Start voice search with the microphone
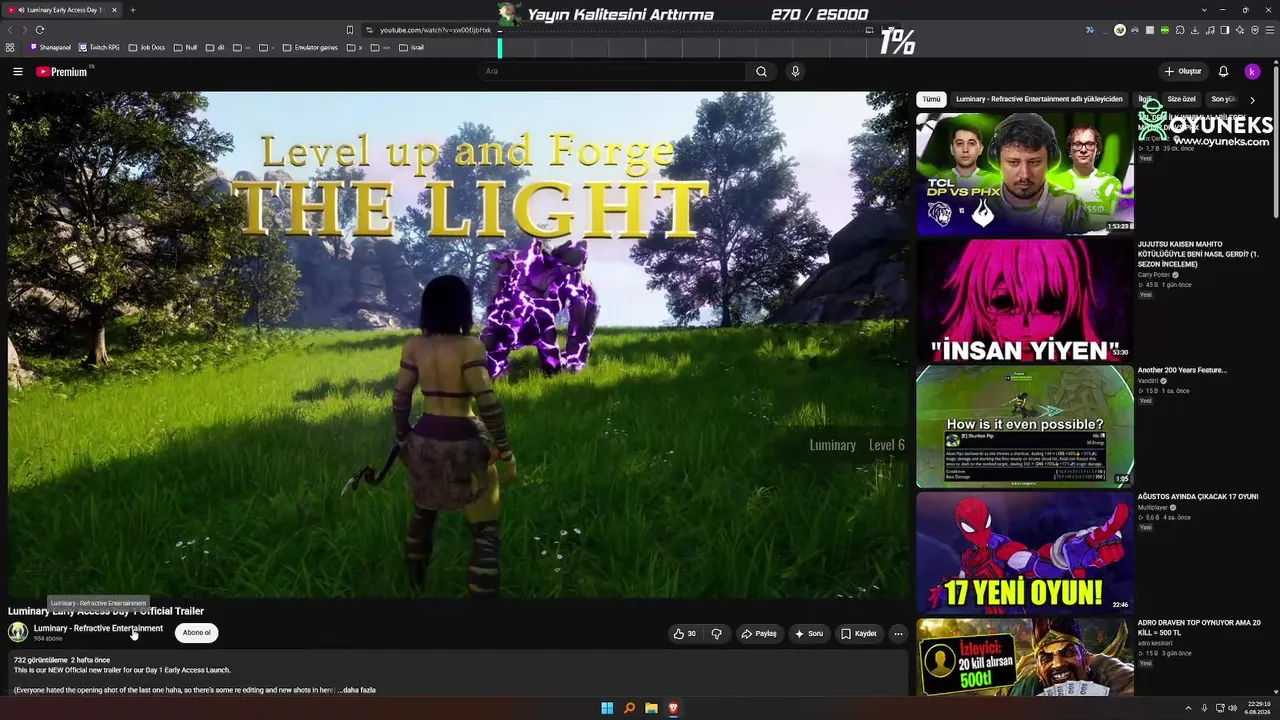This screenshot has height=720, width=1280. point(795,71)
